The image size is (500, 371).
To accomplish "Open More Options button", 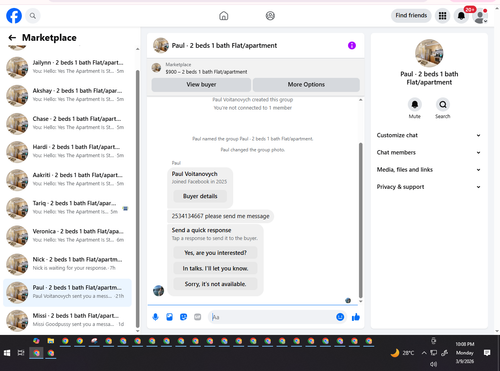I will pos(306,85).
